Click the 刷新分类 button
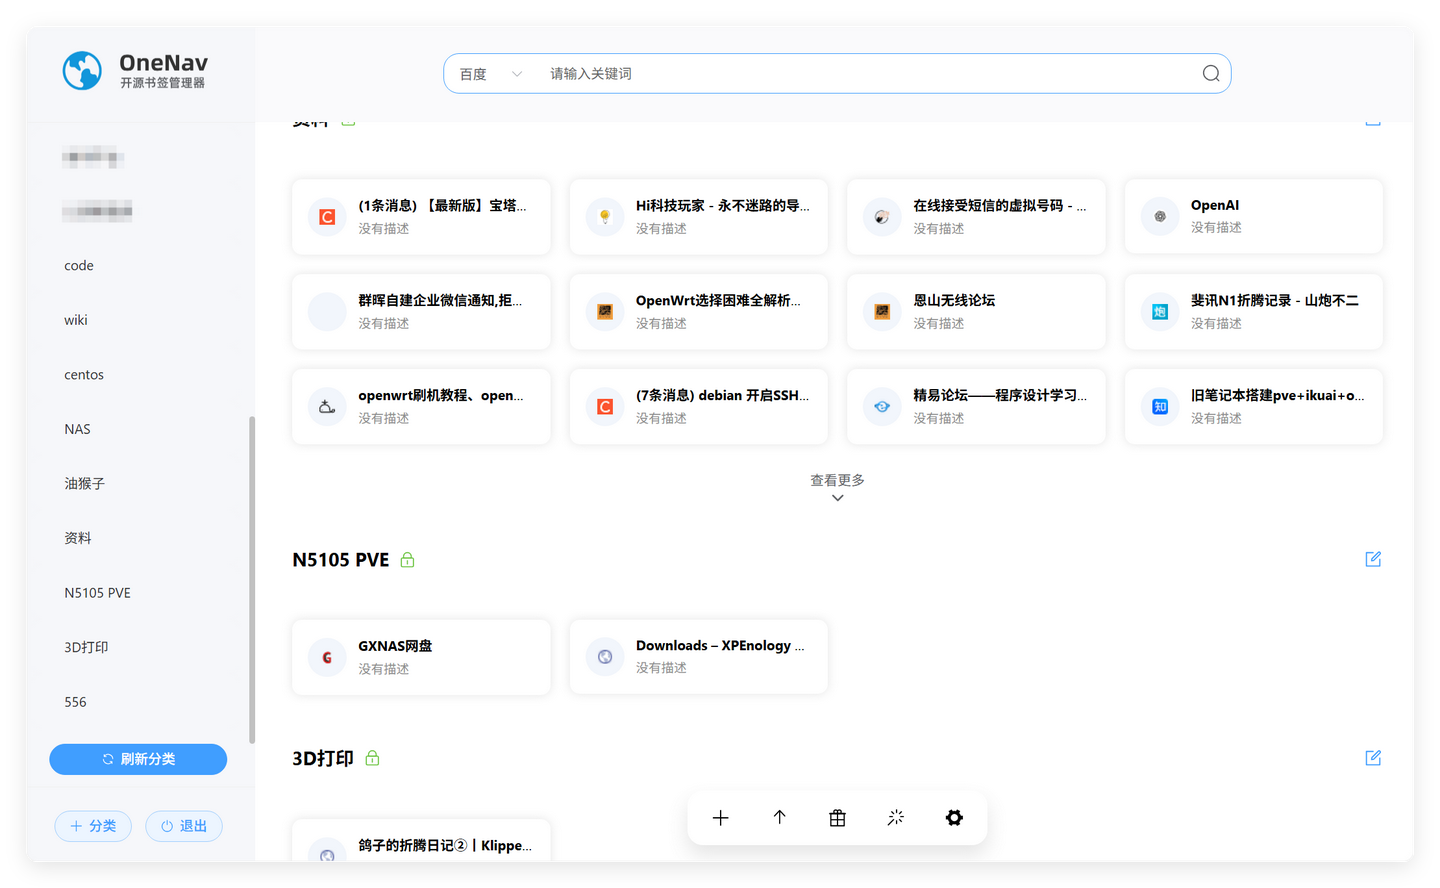This screenshot has width=1440, height=888. click(x=138, y=759)
